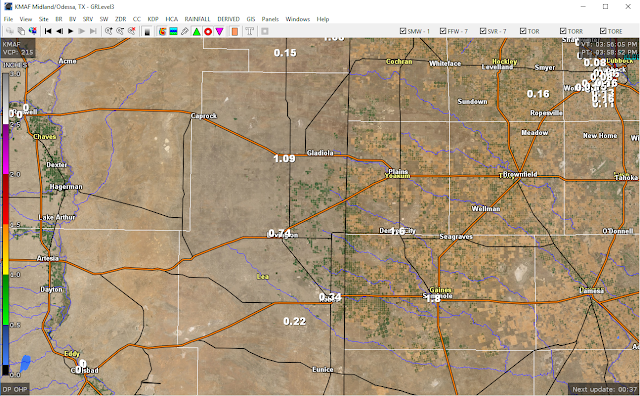This screenshot has height=396, width=640.
Task: Step back one frame in the loop
Action: [x=60, y=31]
